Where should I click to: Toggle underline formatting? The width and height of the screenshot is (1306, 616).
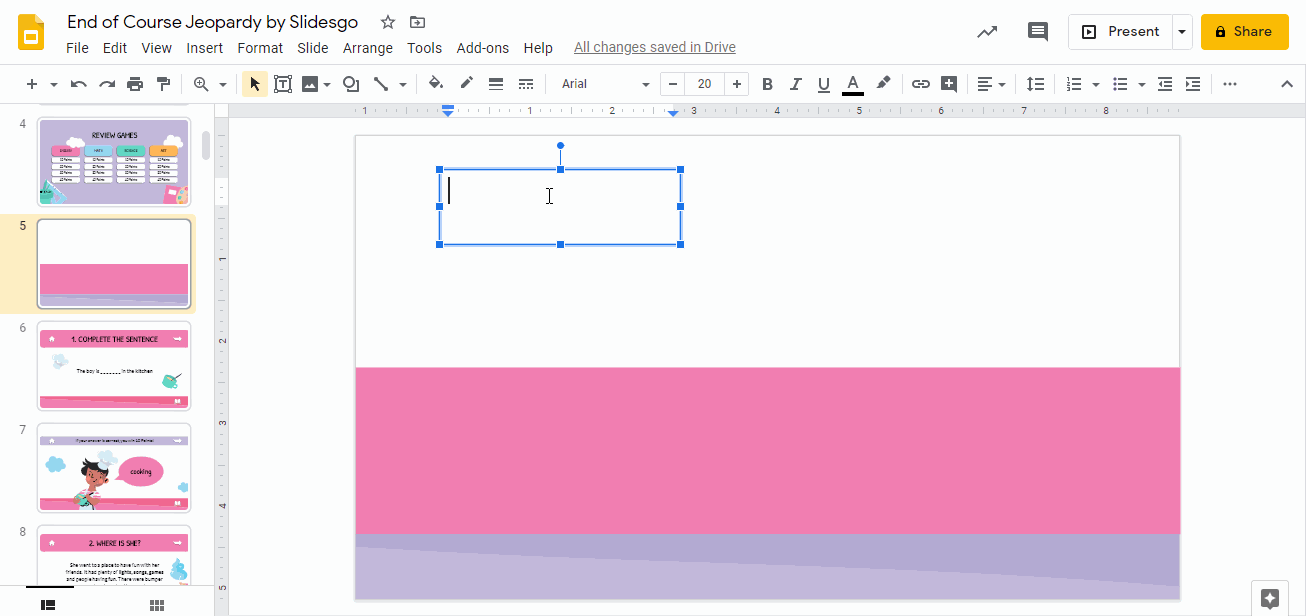tap(823, 83)
